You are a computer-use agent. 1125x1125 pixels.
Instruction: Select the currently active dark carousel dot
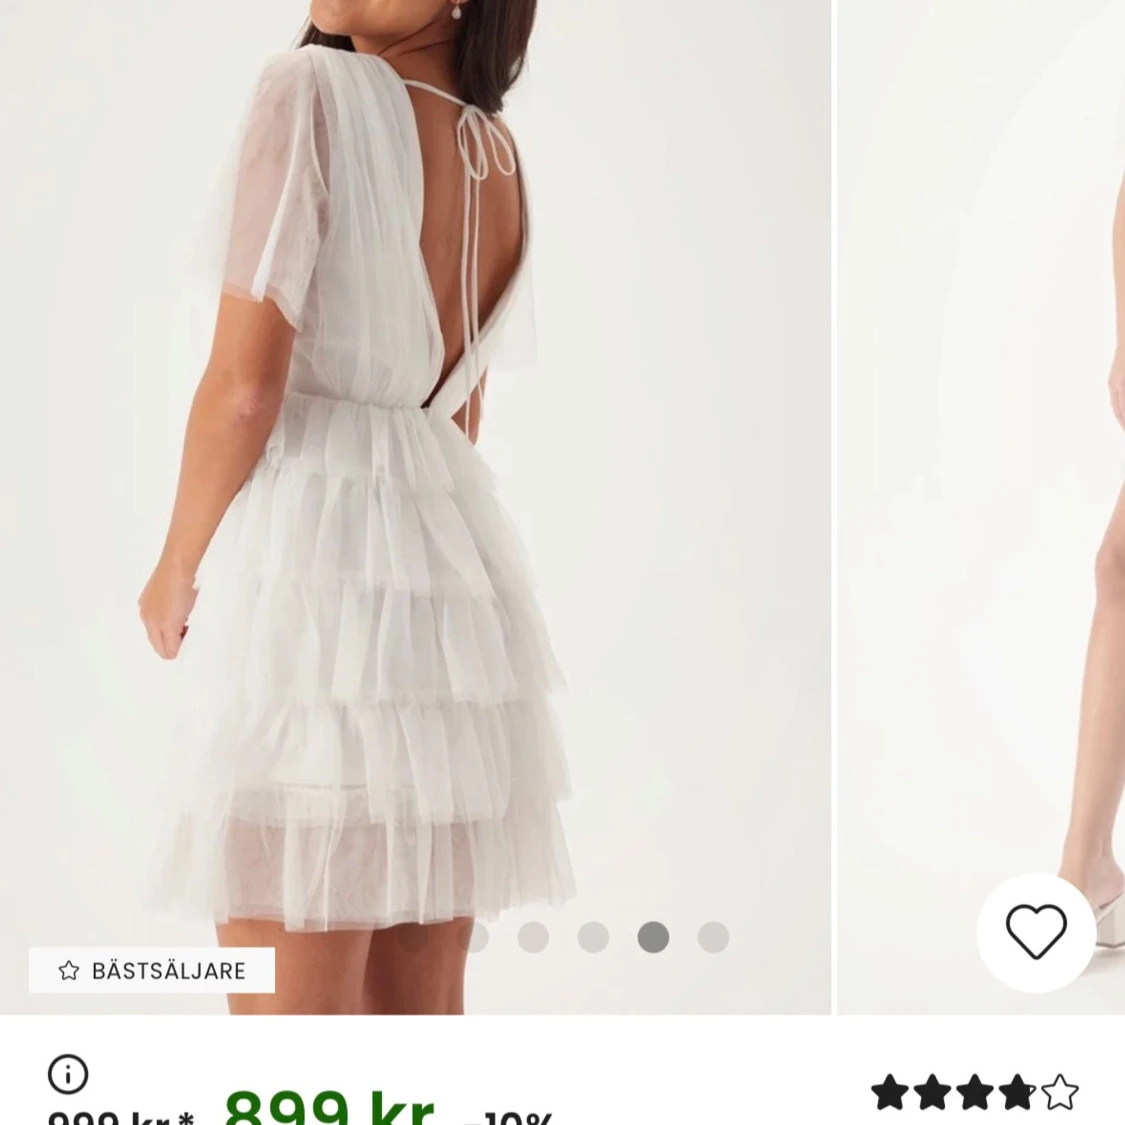coord(653,937)
